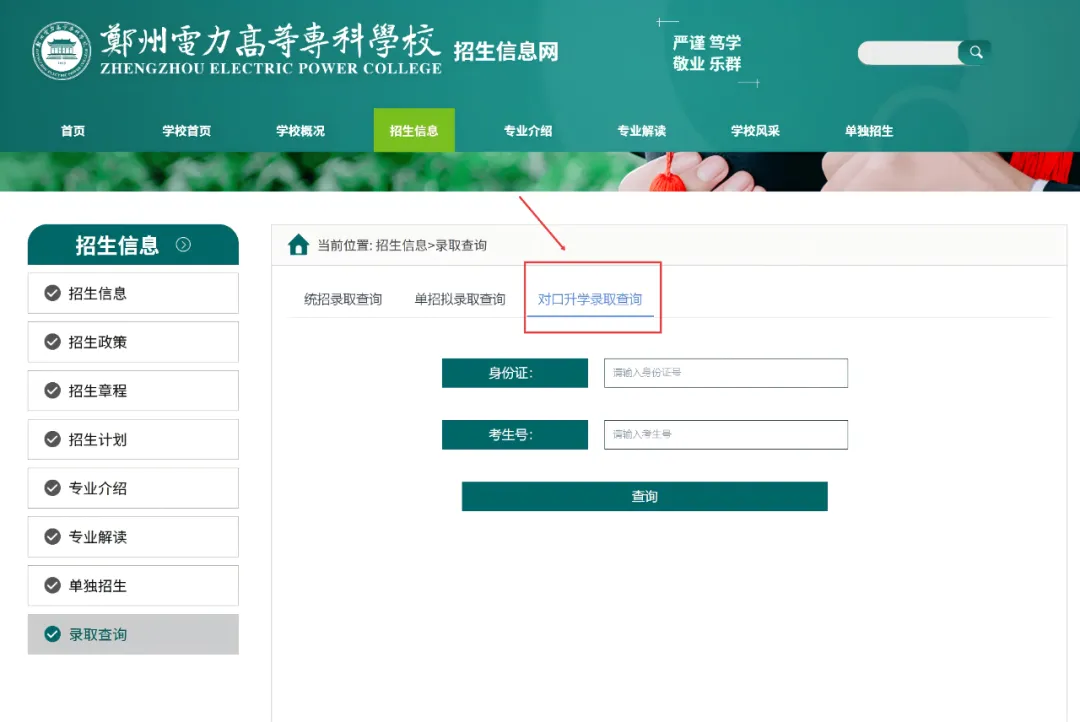This screenshot has height=722, width=1080.
Task: Select the 对口升学录取查询 tab
Action: coord(590,299)
